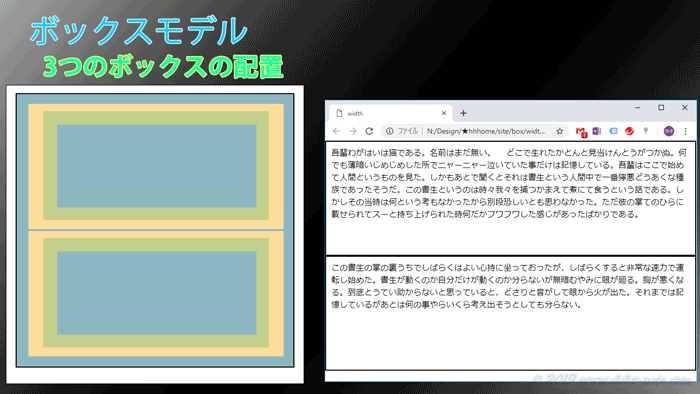Reload the width page

click(369, 131)
